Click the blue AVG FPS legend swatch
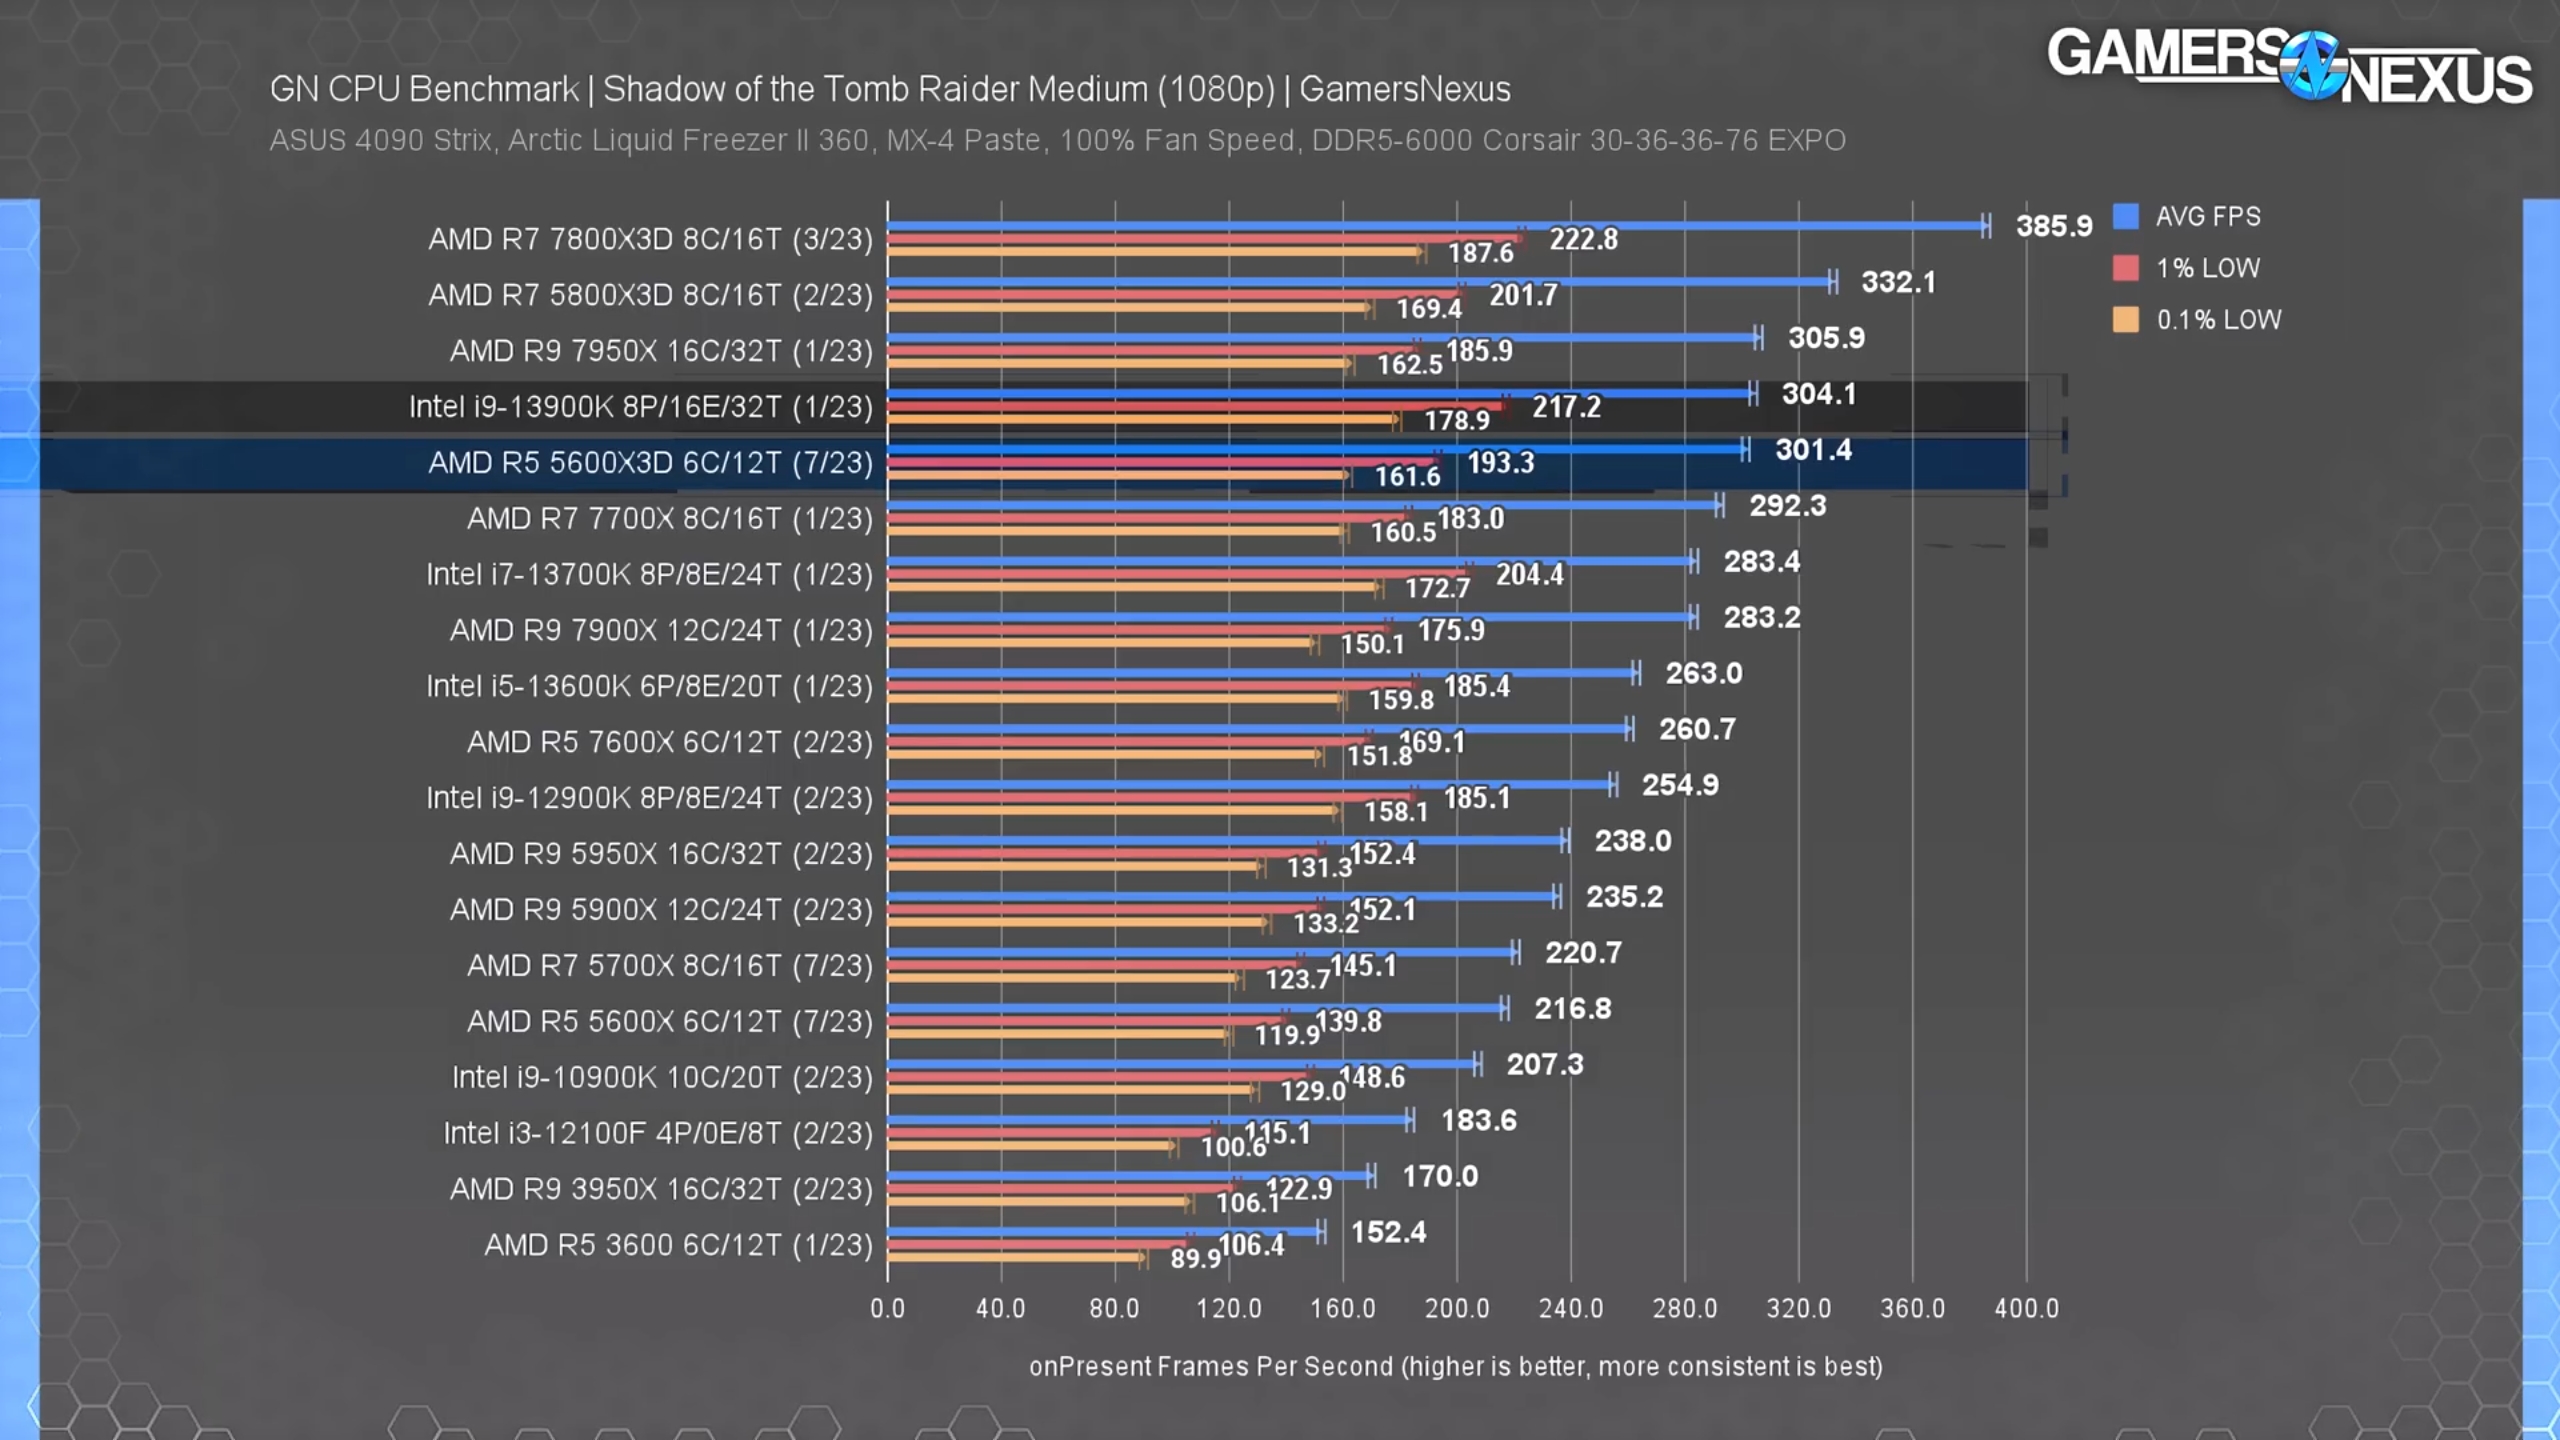This screenshot has height=1440, width=2560. 2125,216
